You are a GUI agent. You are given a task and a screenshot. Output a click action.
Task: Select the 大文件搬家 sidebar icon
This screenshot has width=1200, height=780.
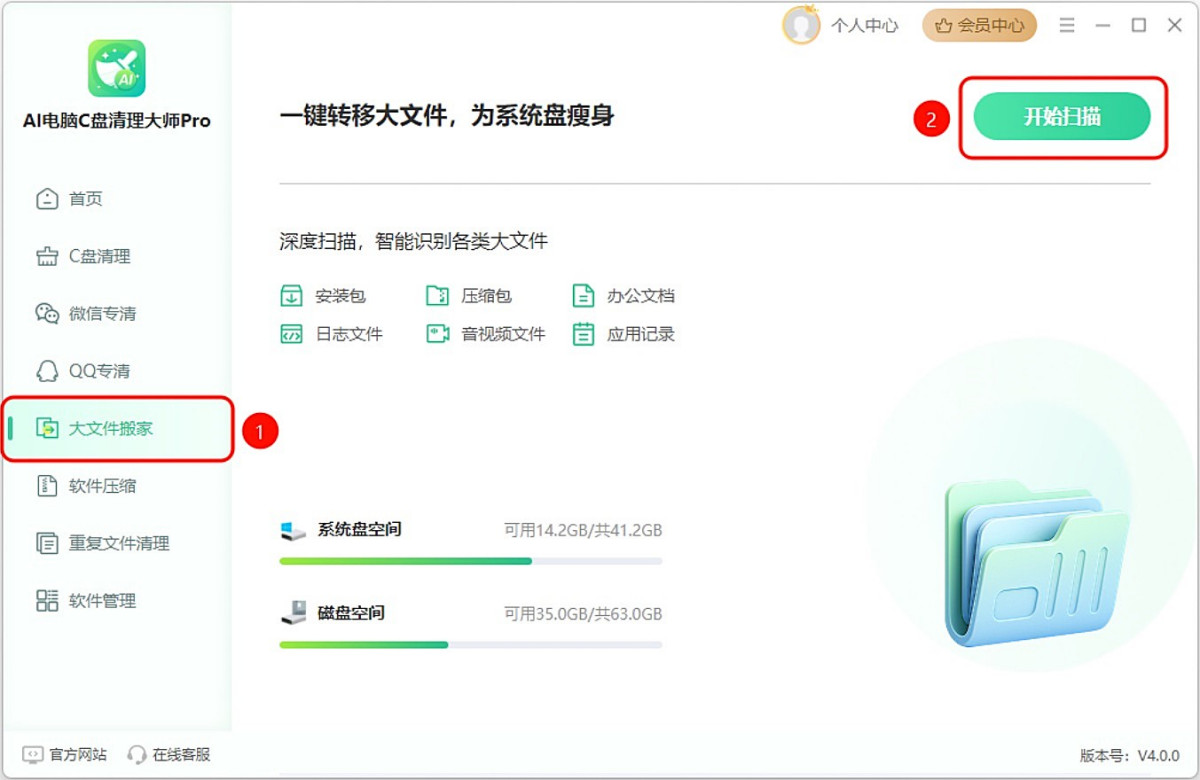[x=47, y=429]
